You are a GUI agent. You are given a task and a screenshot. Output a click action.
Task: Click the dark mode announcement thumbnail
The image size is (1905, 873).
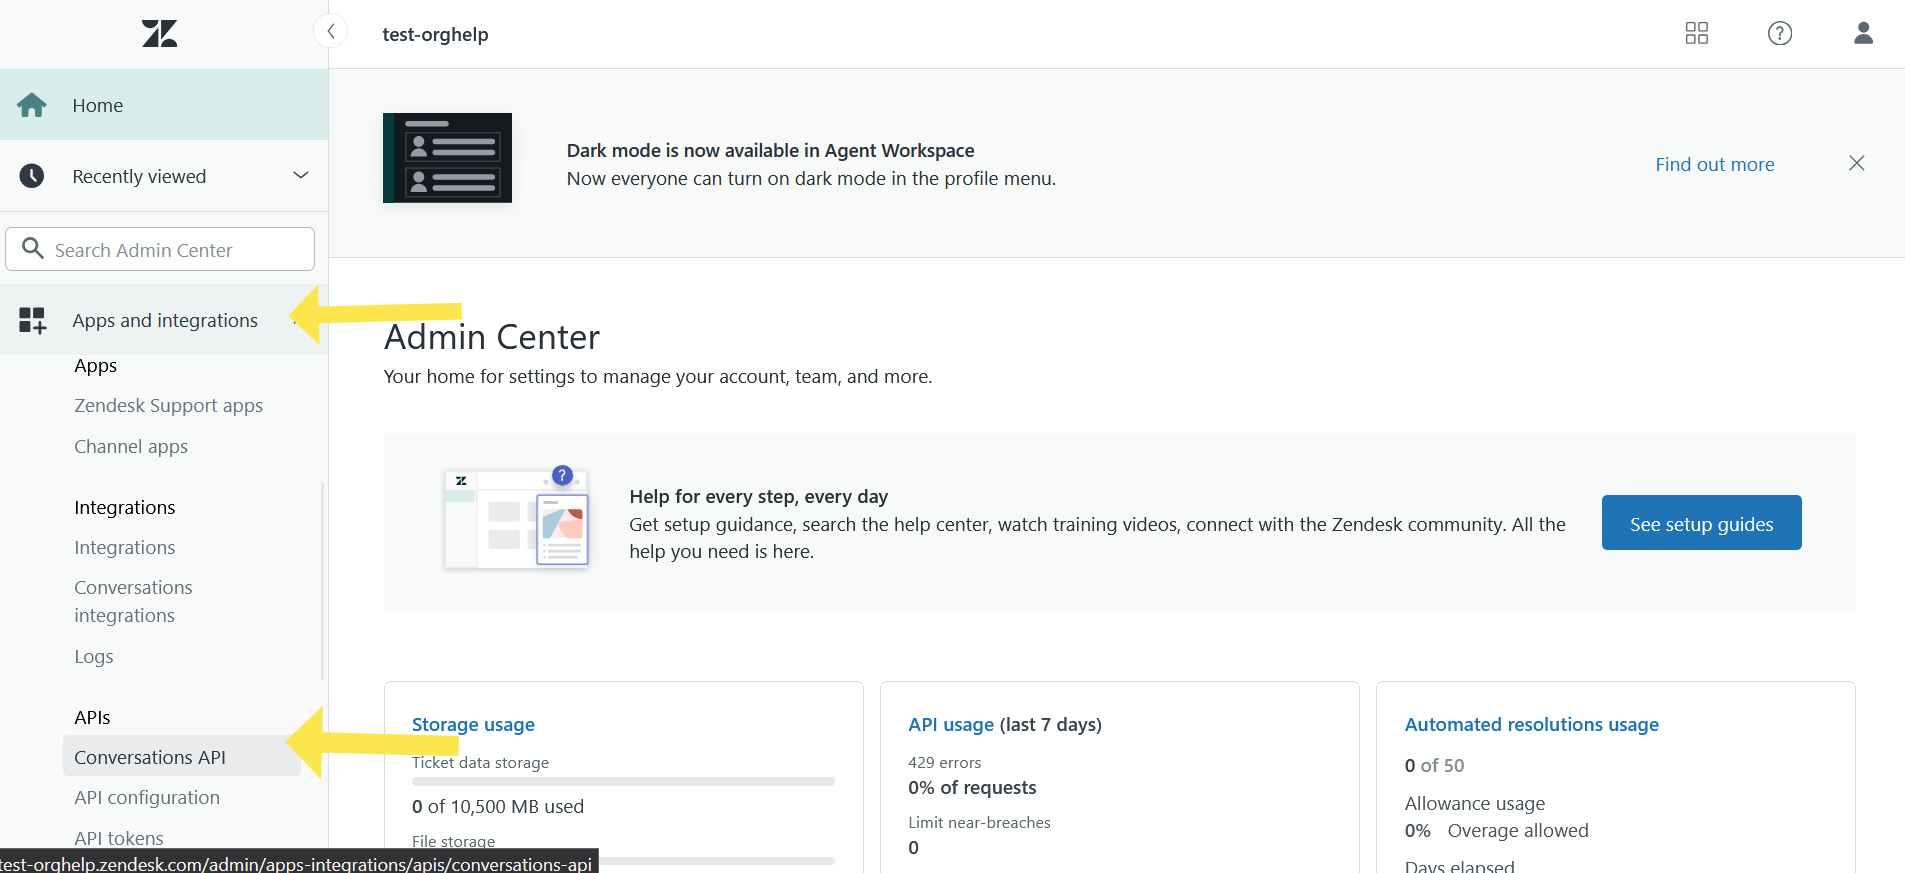point(447,158)
